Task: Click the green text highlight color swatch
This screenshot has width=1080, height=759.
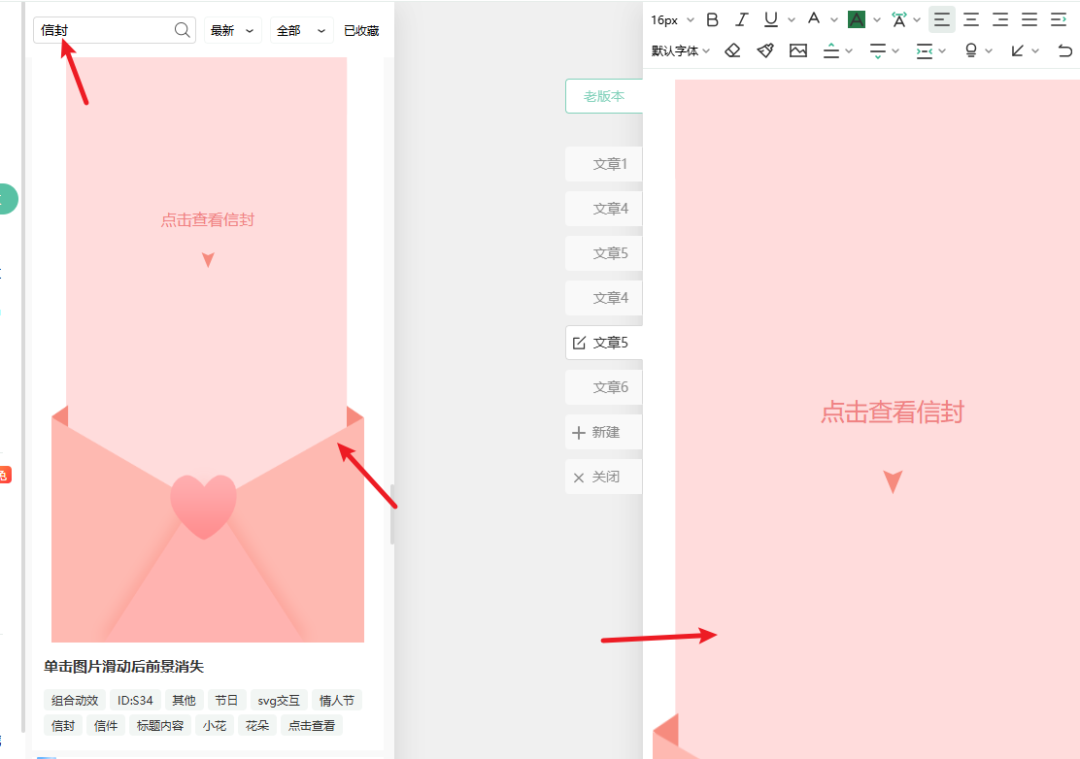Action: coord(856,19)
